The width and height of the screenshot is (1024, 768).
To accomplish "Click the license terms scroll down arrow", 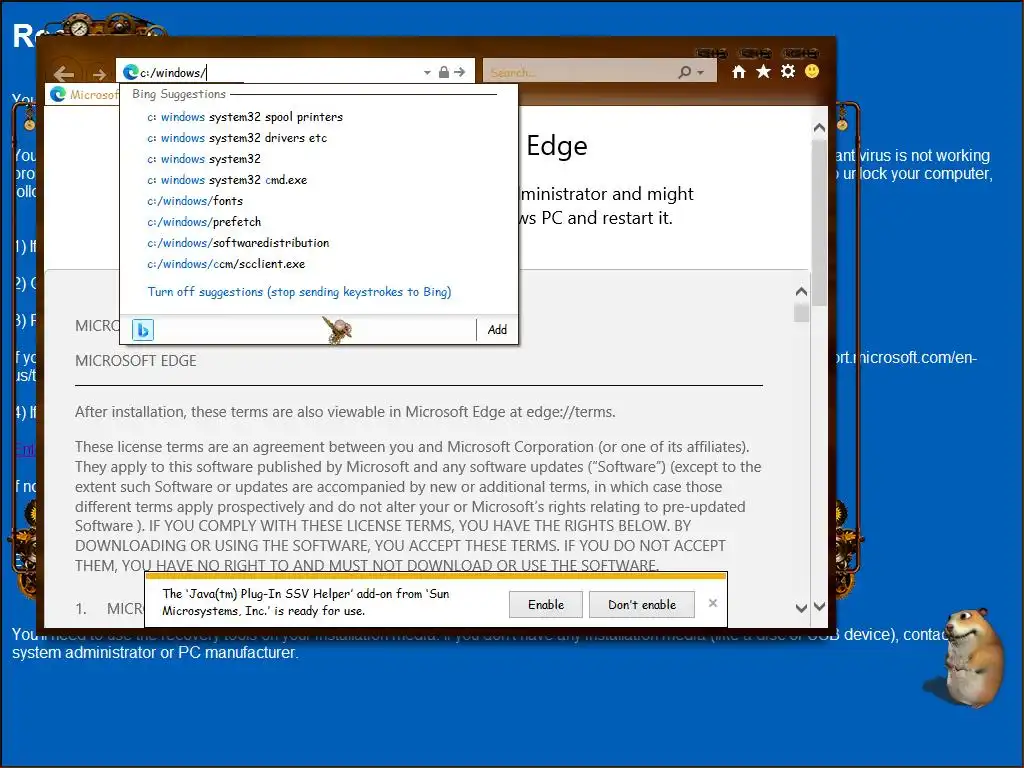I will coord(801,608).
